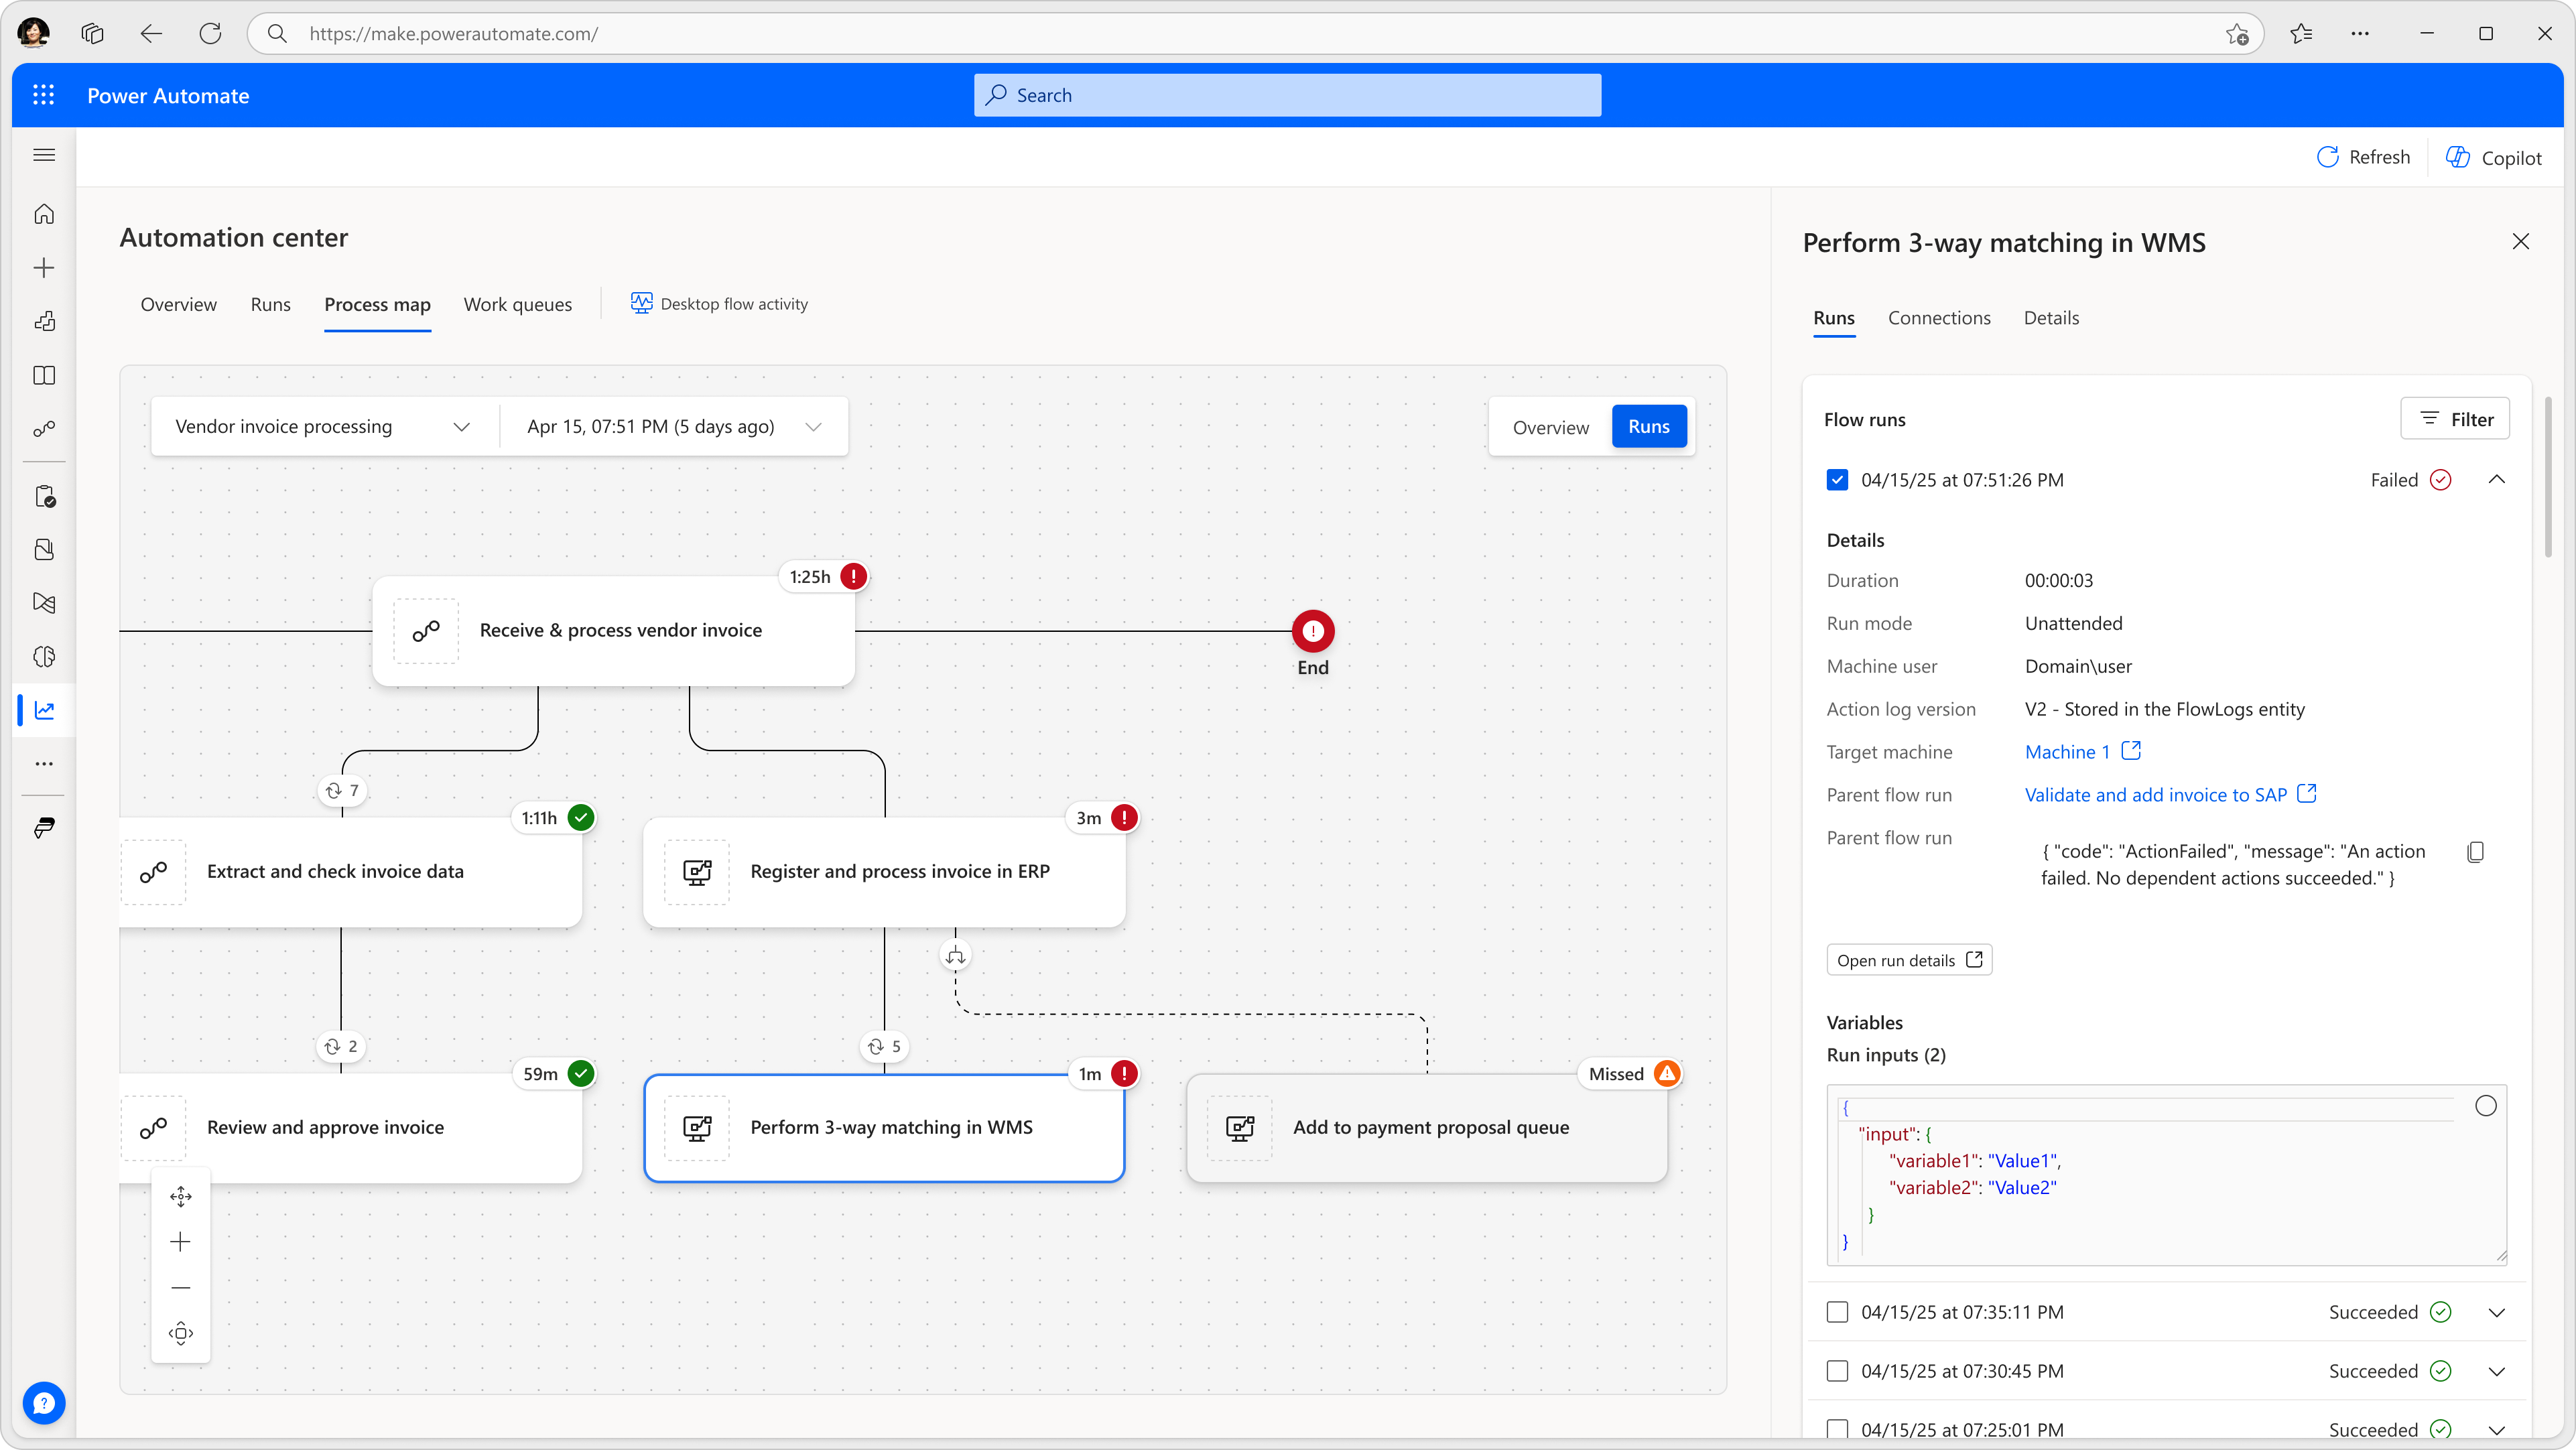Open Machine 1 external link icon
The width and height of the screenshot is (2576, 1450).
pyautogui.click(x=2131, y=750)
